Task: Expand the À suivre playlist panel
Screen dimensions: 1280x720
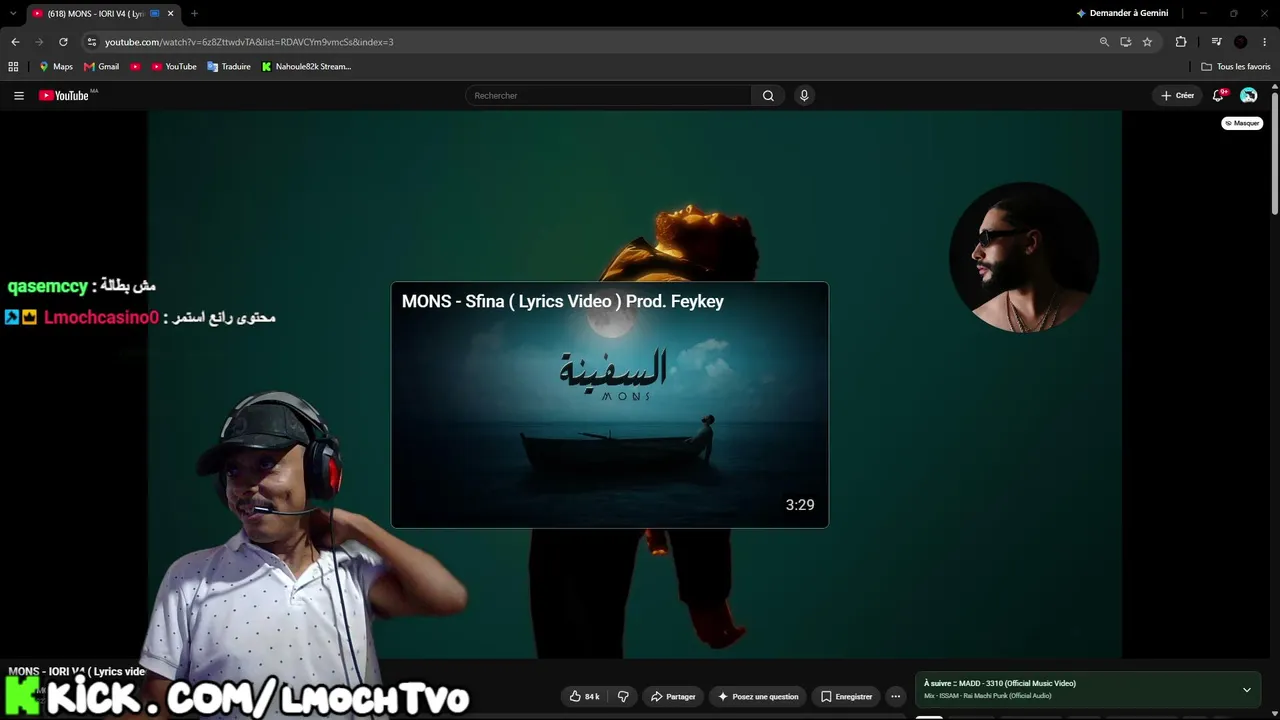Action: [1247, 690]
